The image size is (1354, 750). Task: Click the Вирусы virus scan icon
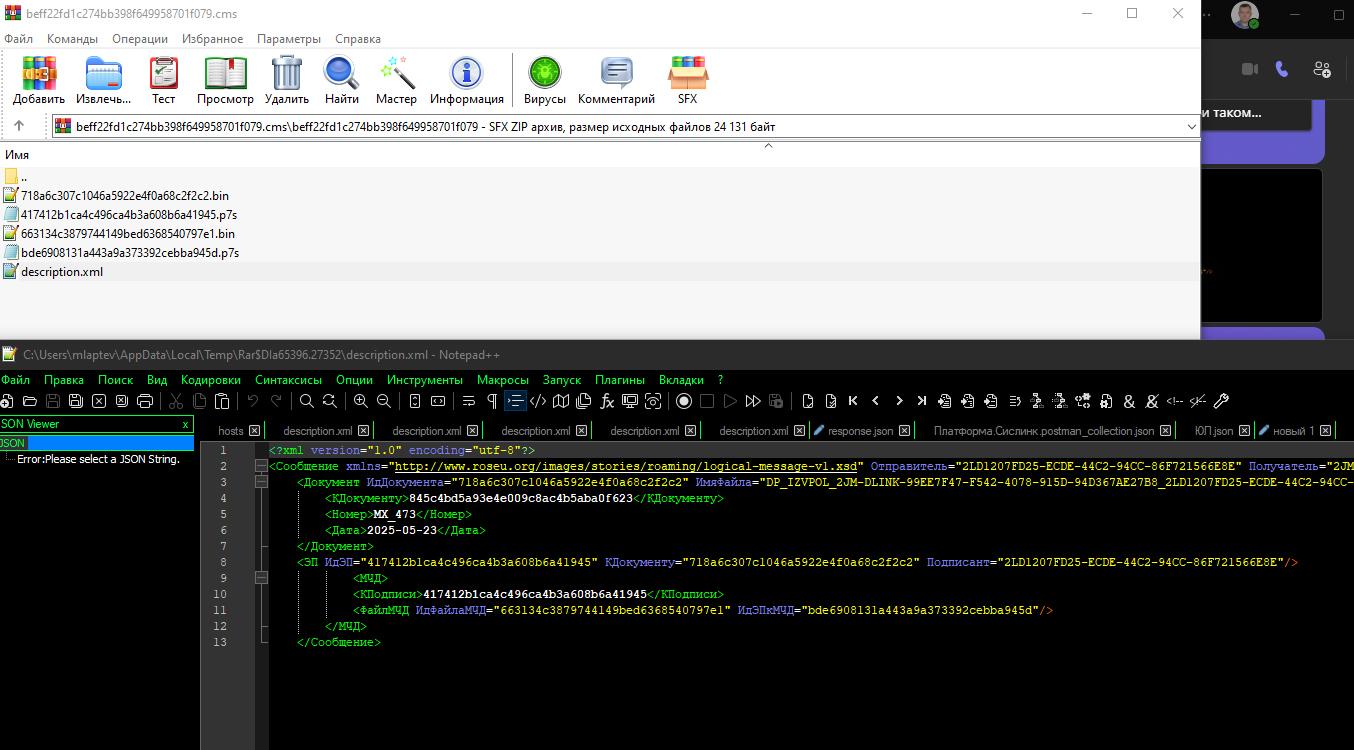[x=545, y=80]
